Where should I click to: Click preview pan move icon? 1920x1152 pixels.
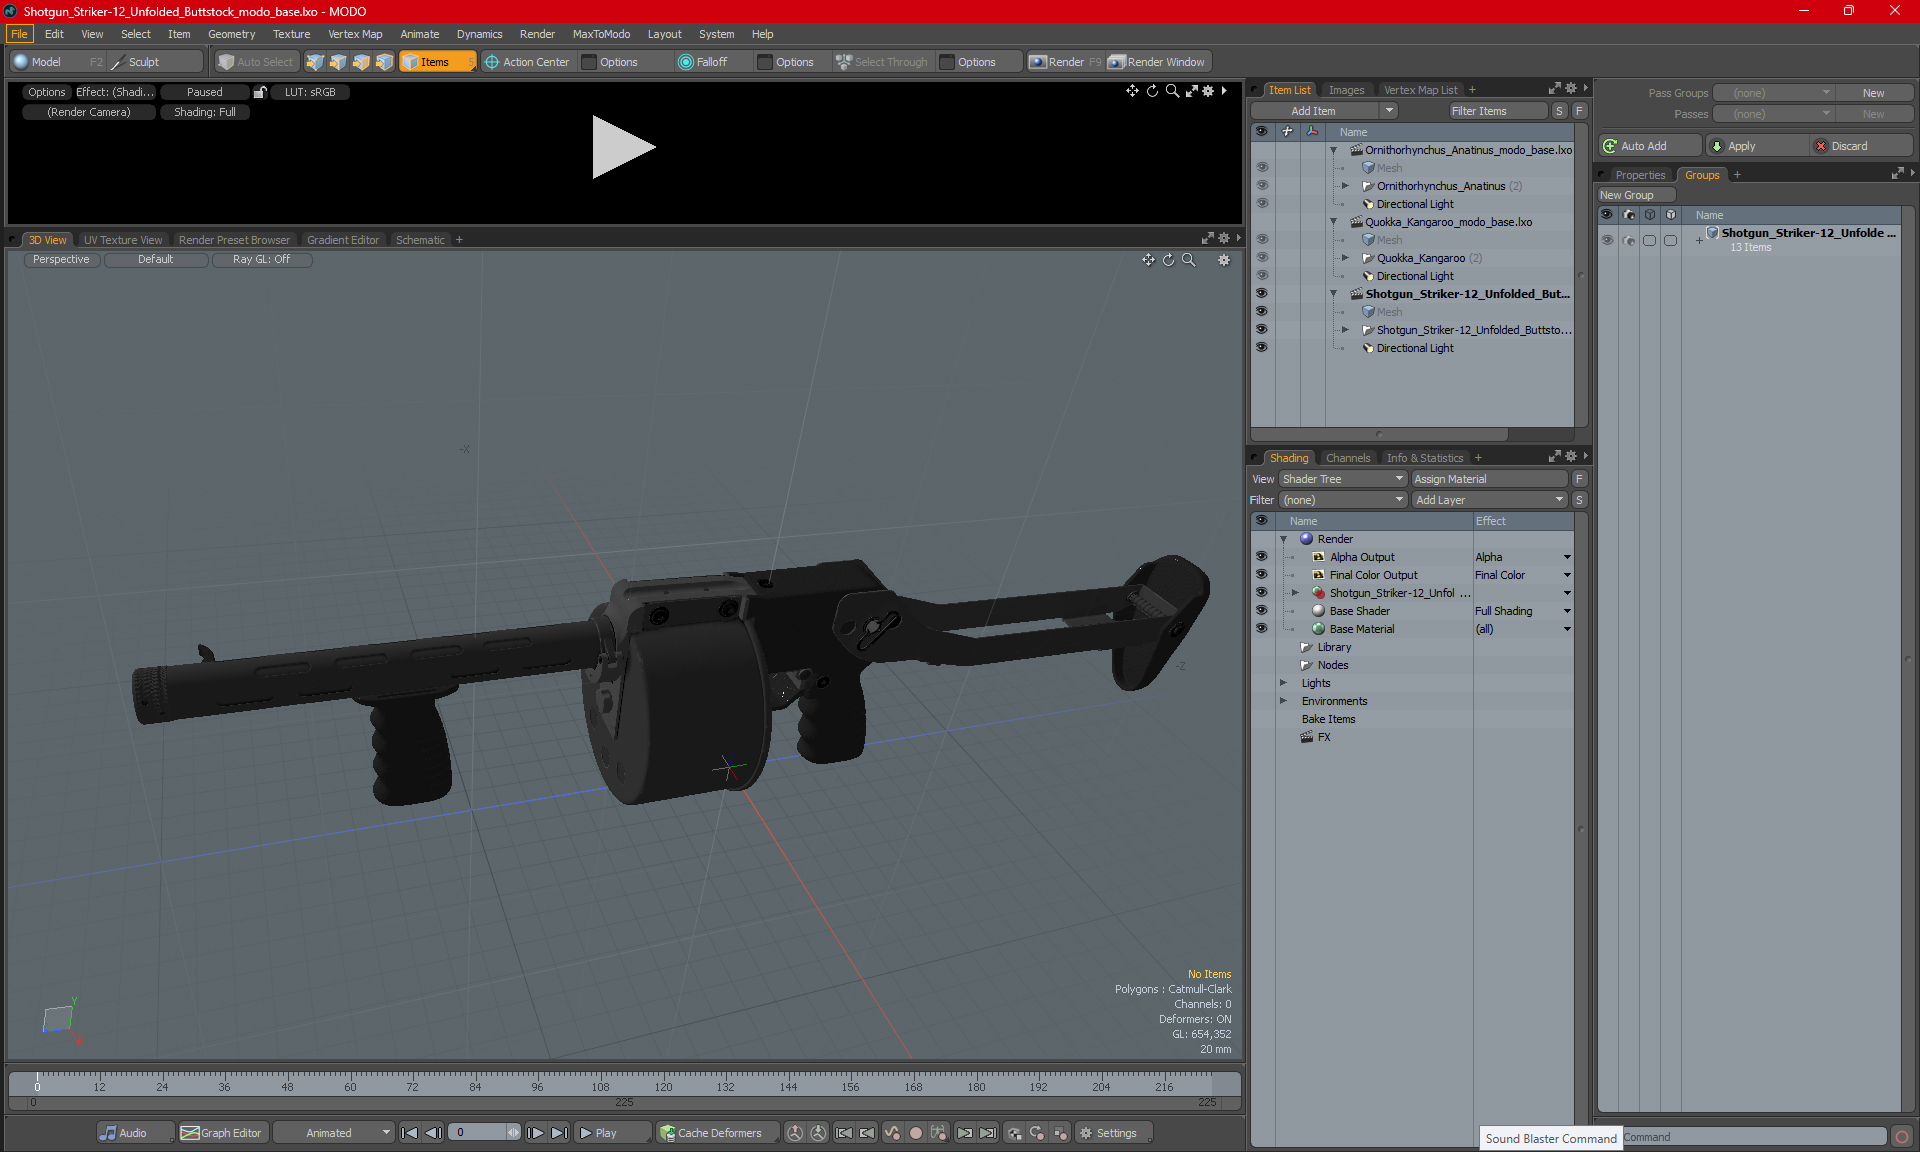point(1132,91)
